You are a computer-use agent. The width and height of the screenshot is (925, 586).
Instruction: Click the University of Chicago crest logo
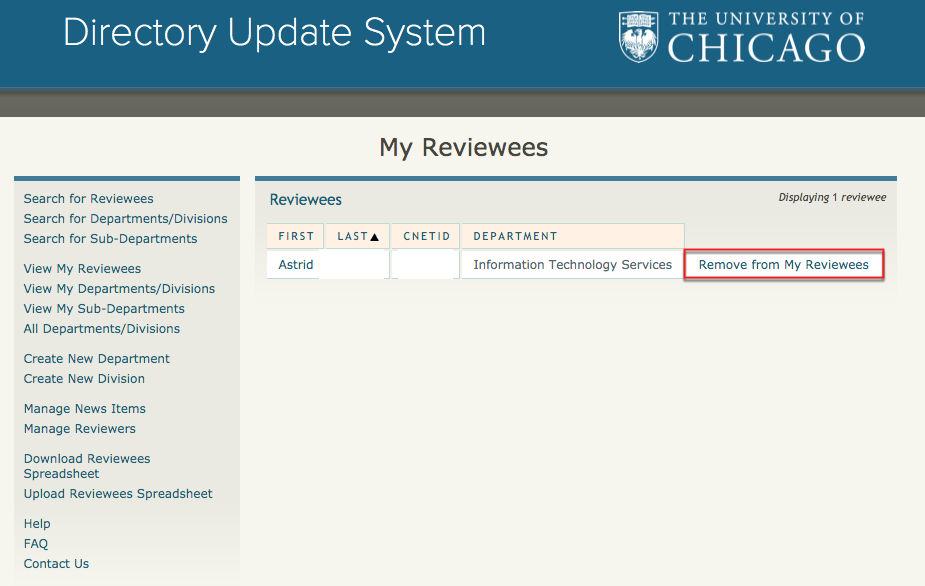click(638, 37)
